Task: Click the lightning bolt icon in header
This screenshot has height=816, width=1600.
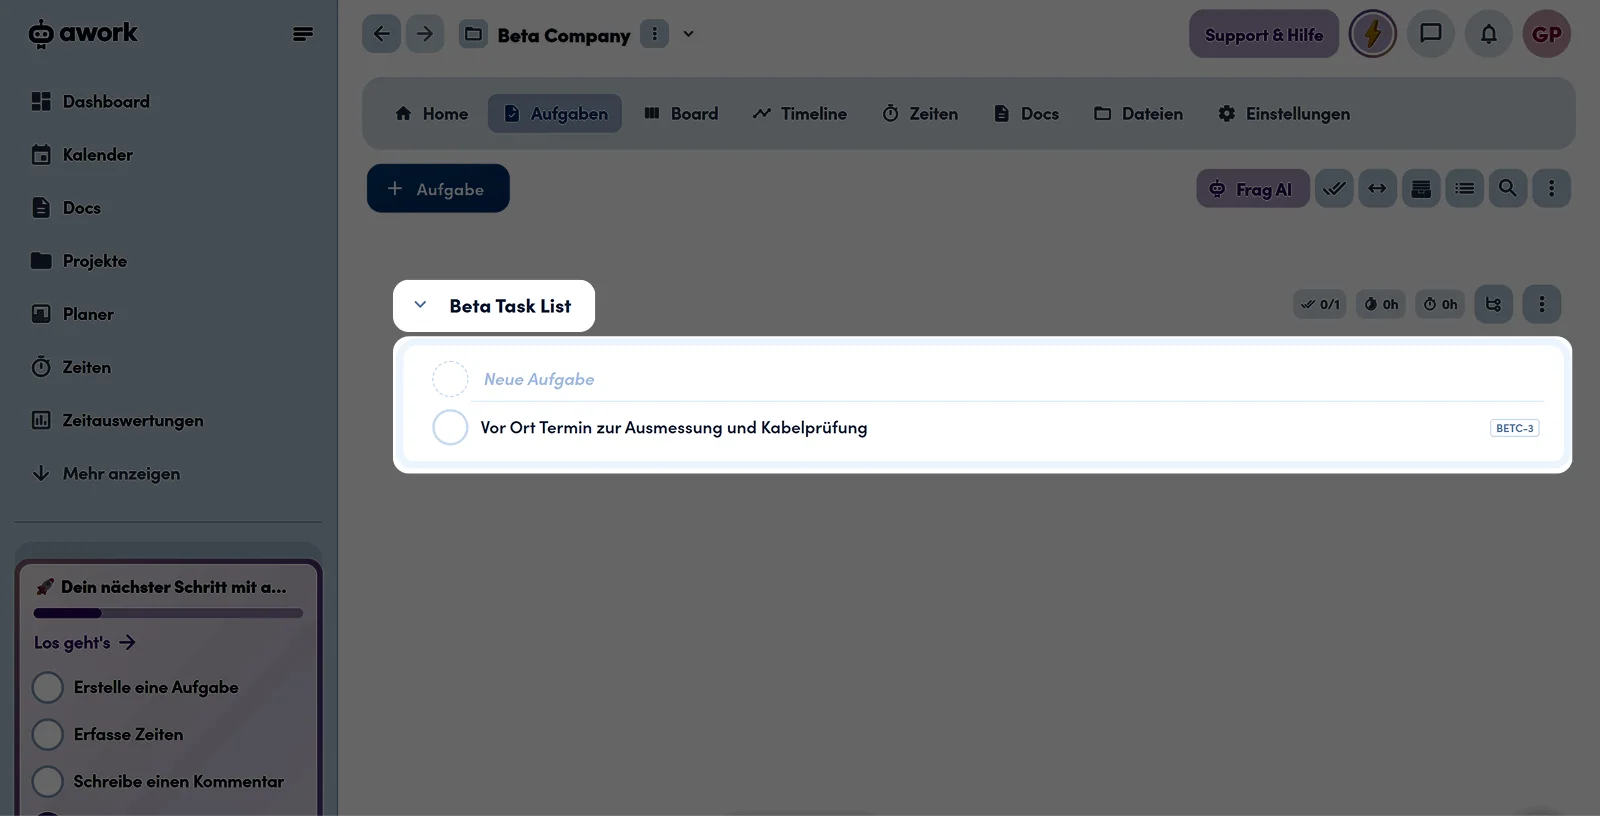Action: click(1372, 34)
